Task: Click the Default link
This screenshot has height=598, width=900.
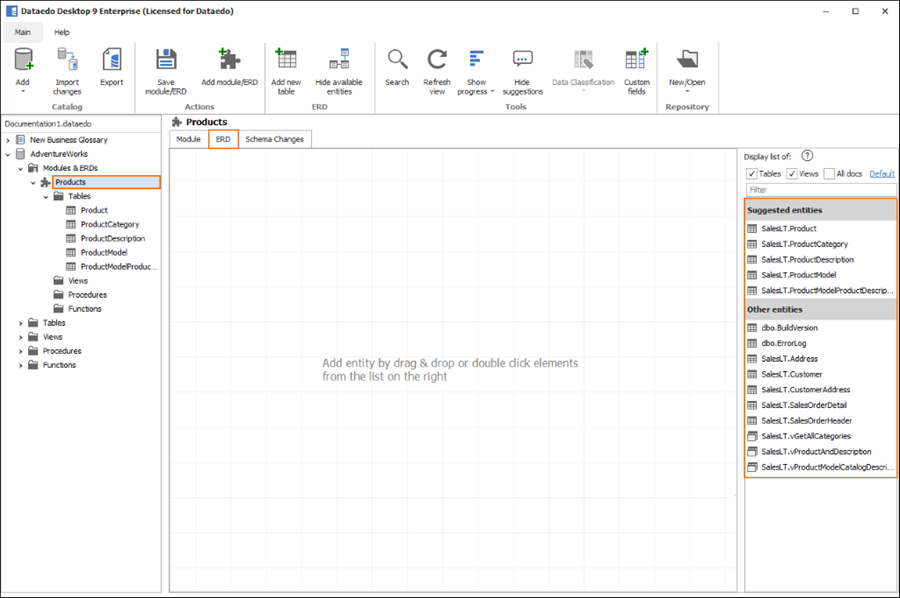Action: (x=881, y=174)
